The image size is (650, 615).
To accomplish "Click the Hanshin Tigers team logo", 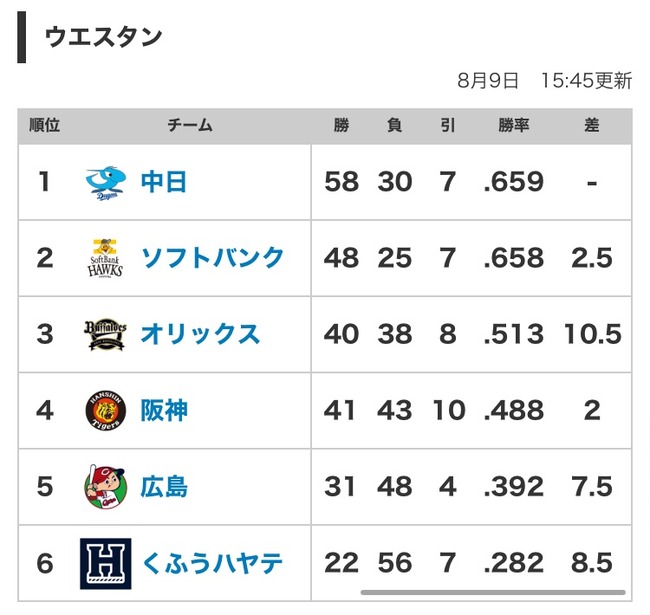I will 106,411.
